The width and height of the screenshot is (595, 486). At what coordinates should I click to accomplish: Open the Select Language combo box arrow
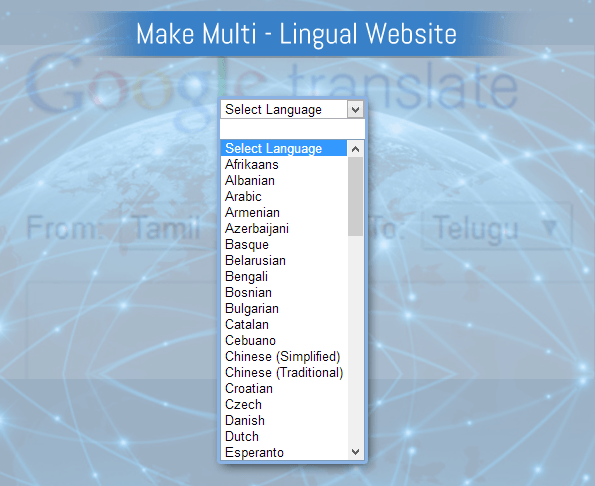pyautogui.click(x=355, y=110)
